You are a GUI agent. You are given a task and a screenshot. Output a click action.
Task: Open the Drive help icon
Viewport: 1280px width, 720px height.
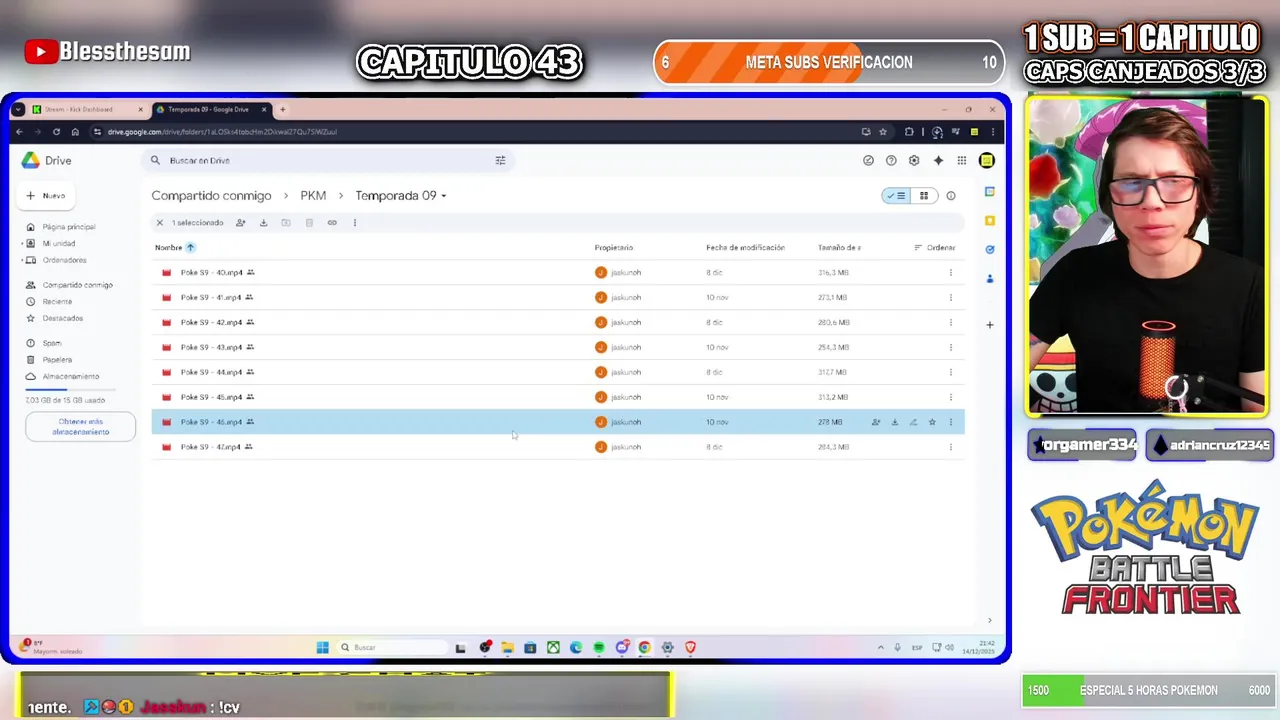891,160
